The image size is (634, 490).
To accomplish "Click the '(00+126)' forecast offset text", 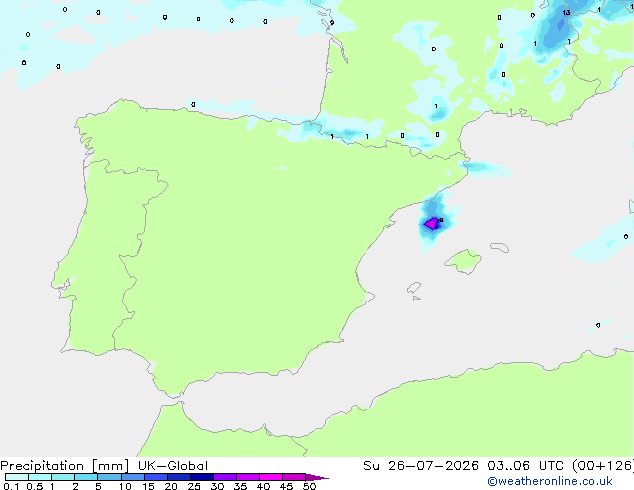I will (603, 466).
